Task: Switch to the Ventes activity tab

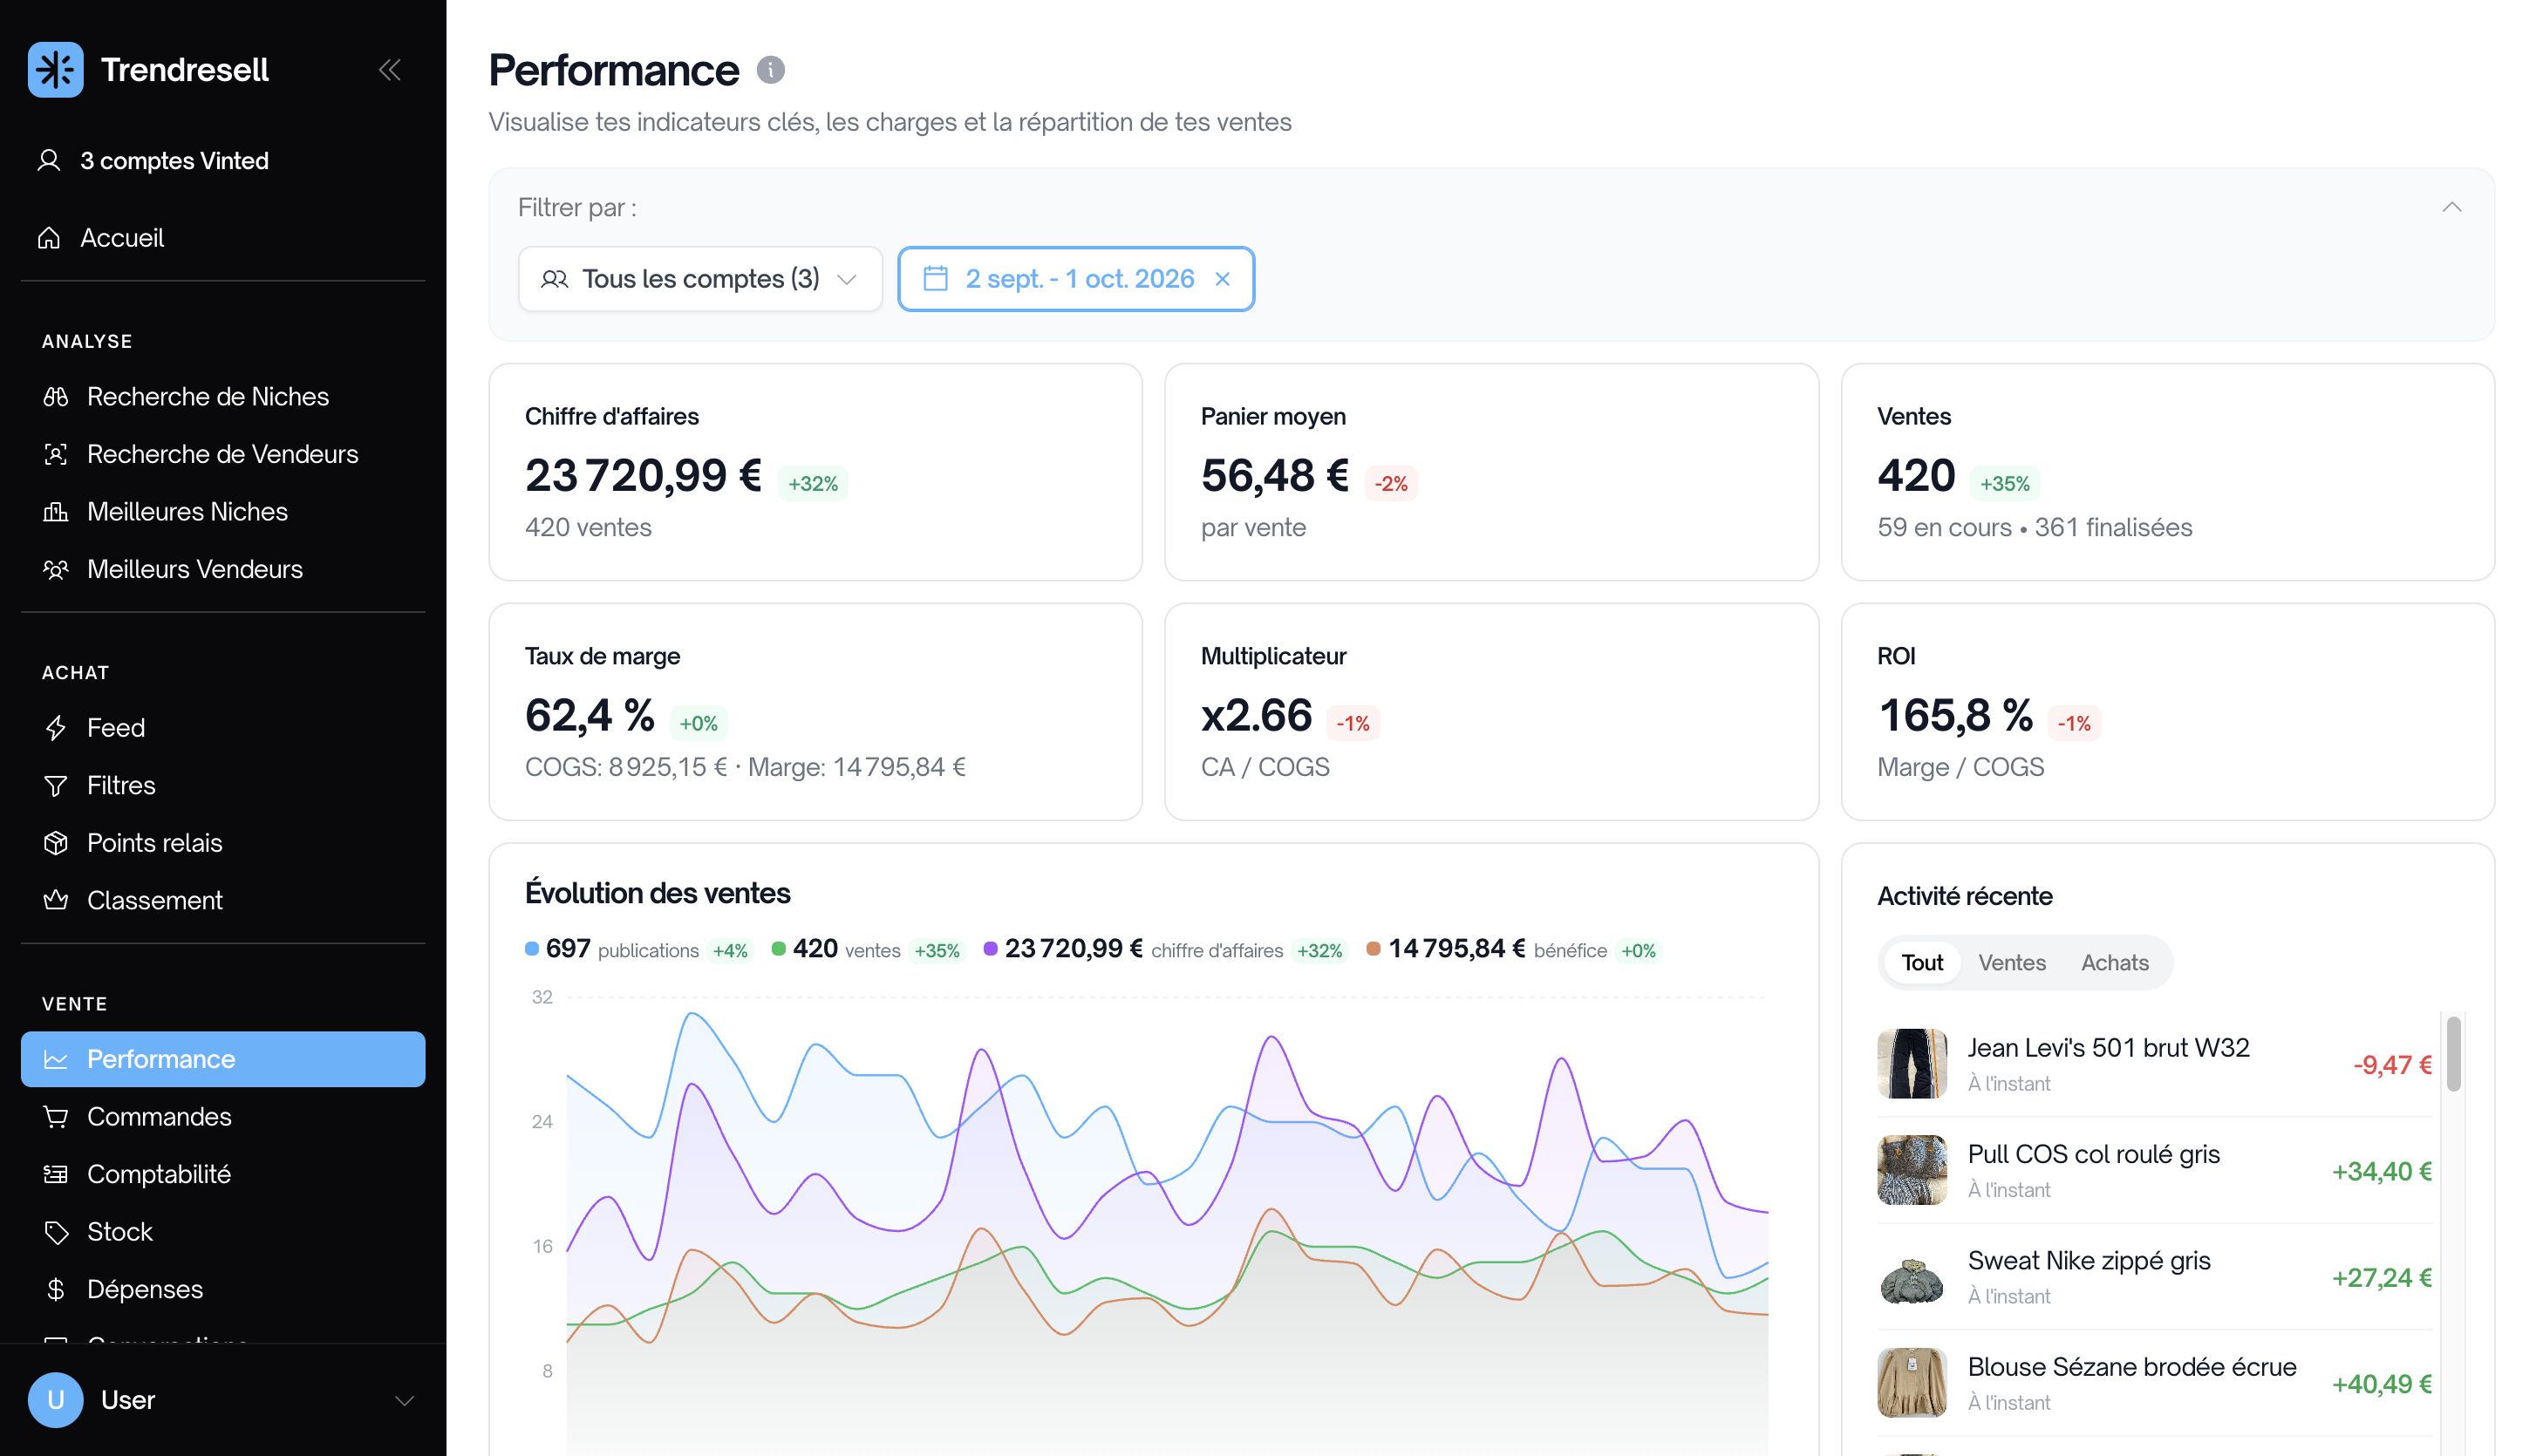Action: 2011,963
